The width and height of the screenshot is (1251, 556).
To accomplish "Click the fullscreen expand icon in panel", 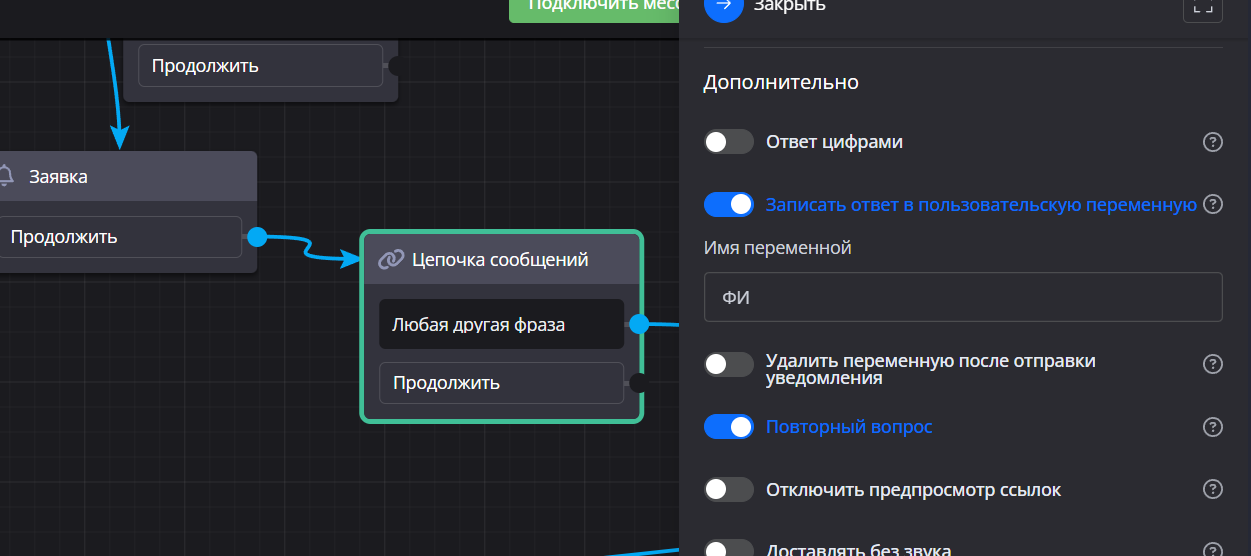I will (x=1202, y=6).
